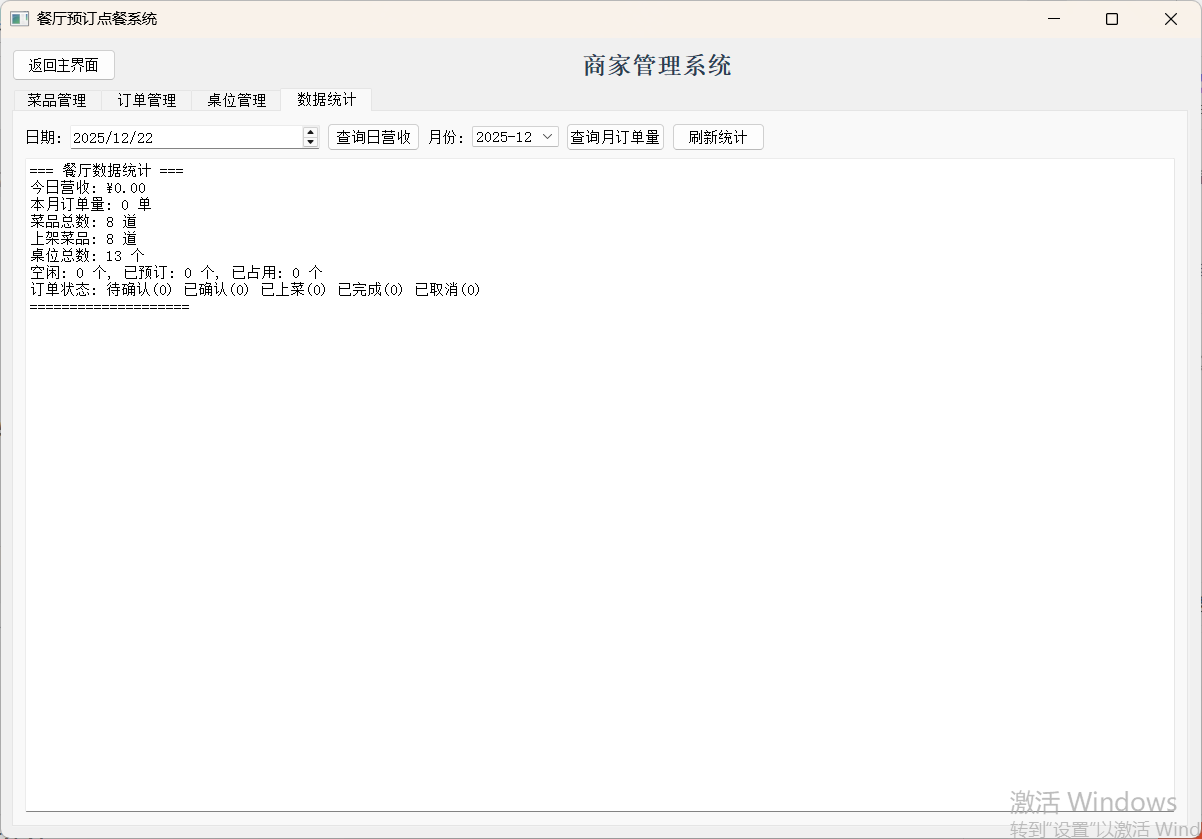Decrease the date with the down stepper arrow
Viewport: 1202px width, 839px height.
(310, 142)
